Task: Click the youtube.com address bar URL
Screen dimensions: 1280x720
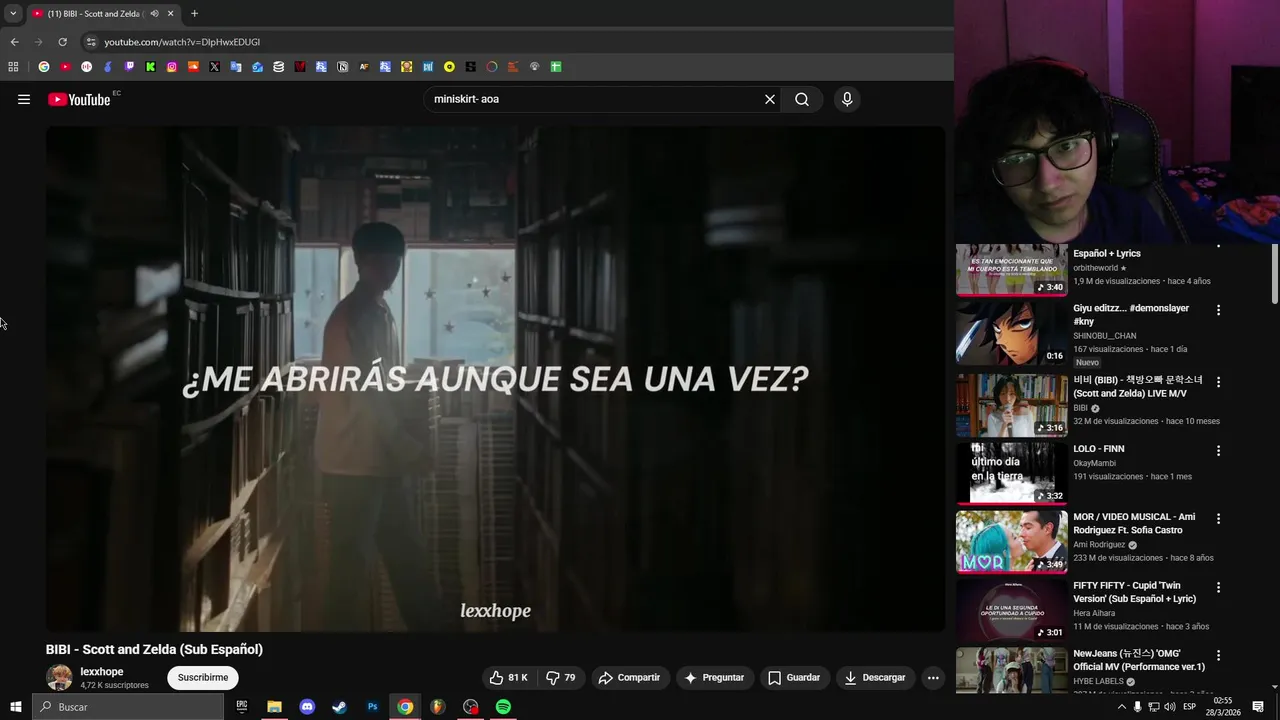Action: (x=182, y=42)
